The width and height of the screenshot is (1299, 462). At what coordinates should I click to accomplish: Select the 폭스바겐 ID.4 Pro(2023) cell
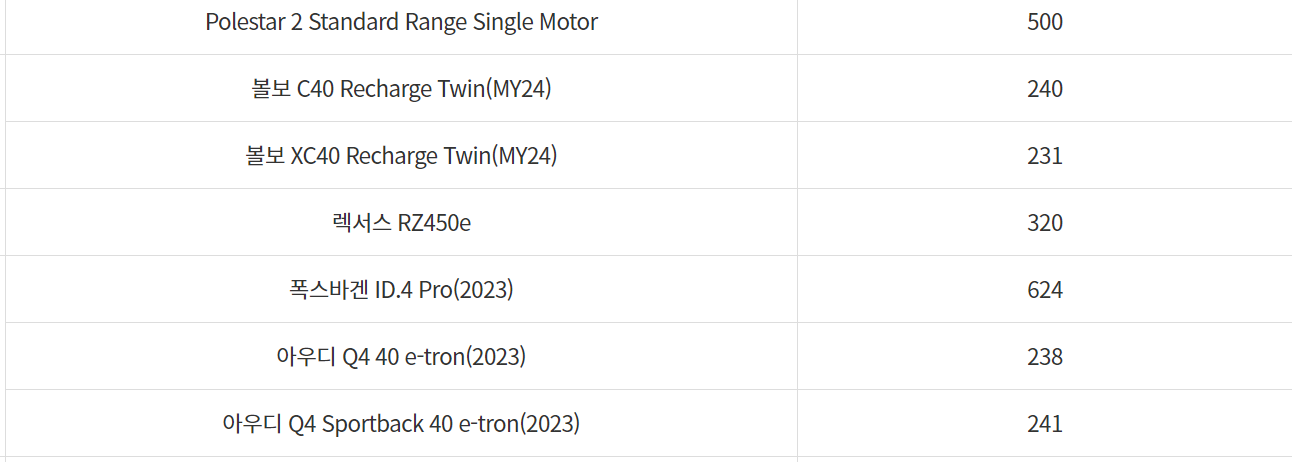coord(401,289)
